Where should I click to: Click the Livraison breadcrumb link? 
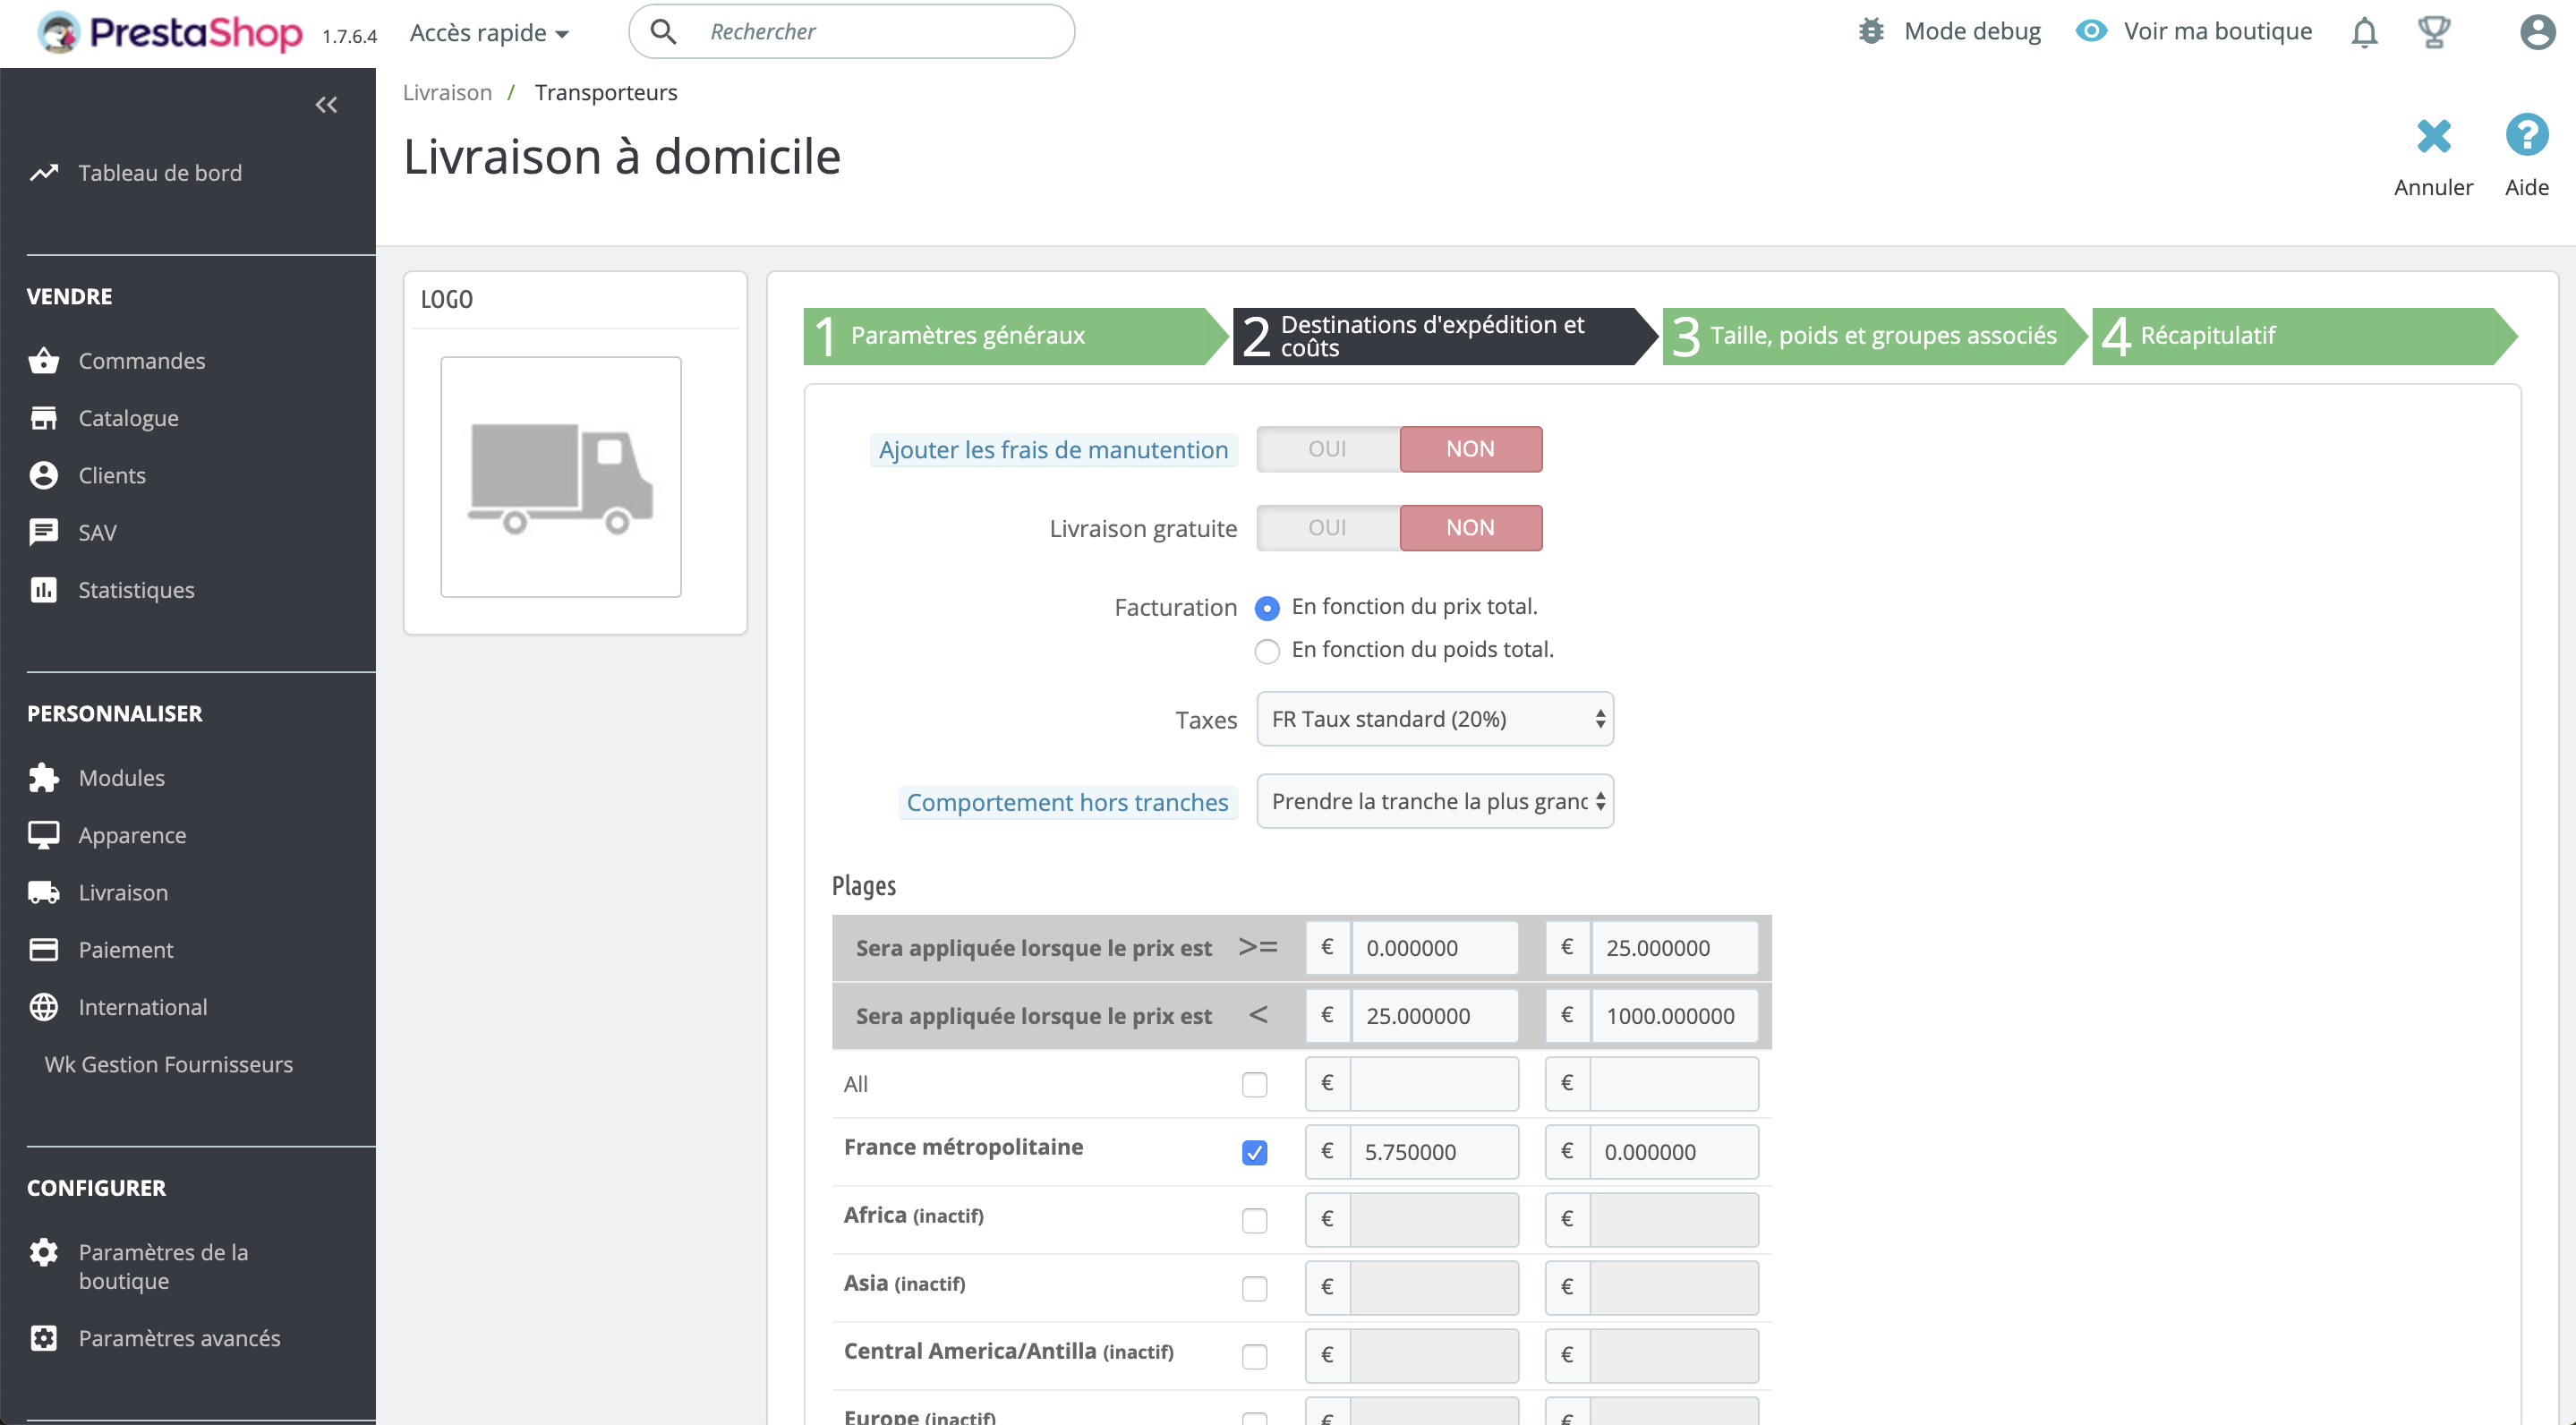click(x=447, y=92)
